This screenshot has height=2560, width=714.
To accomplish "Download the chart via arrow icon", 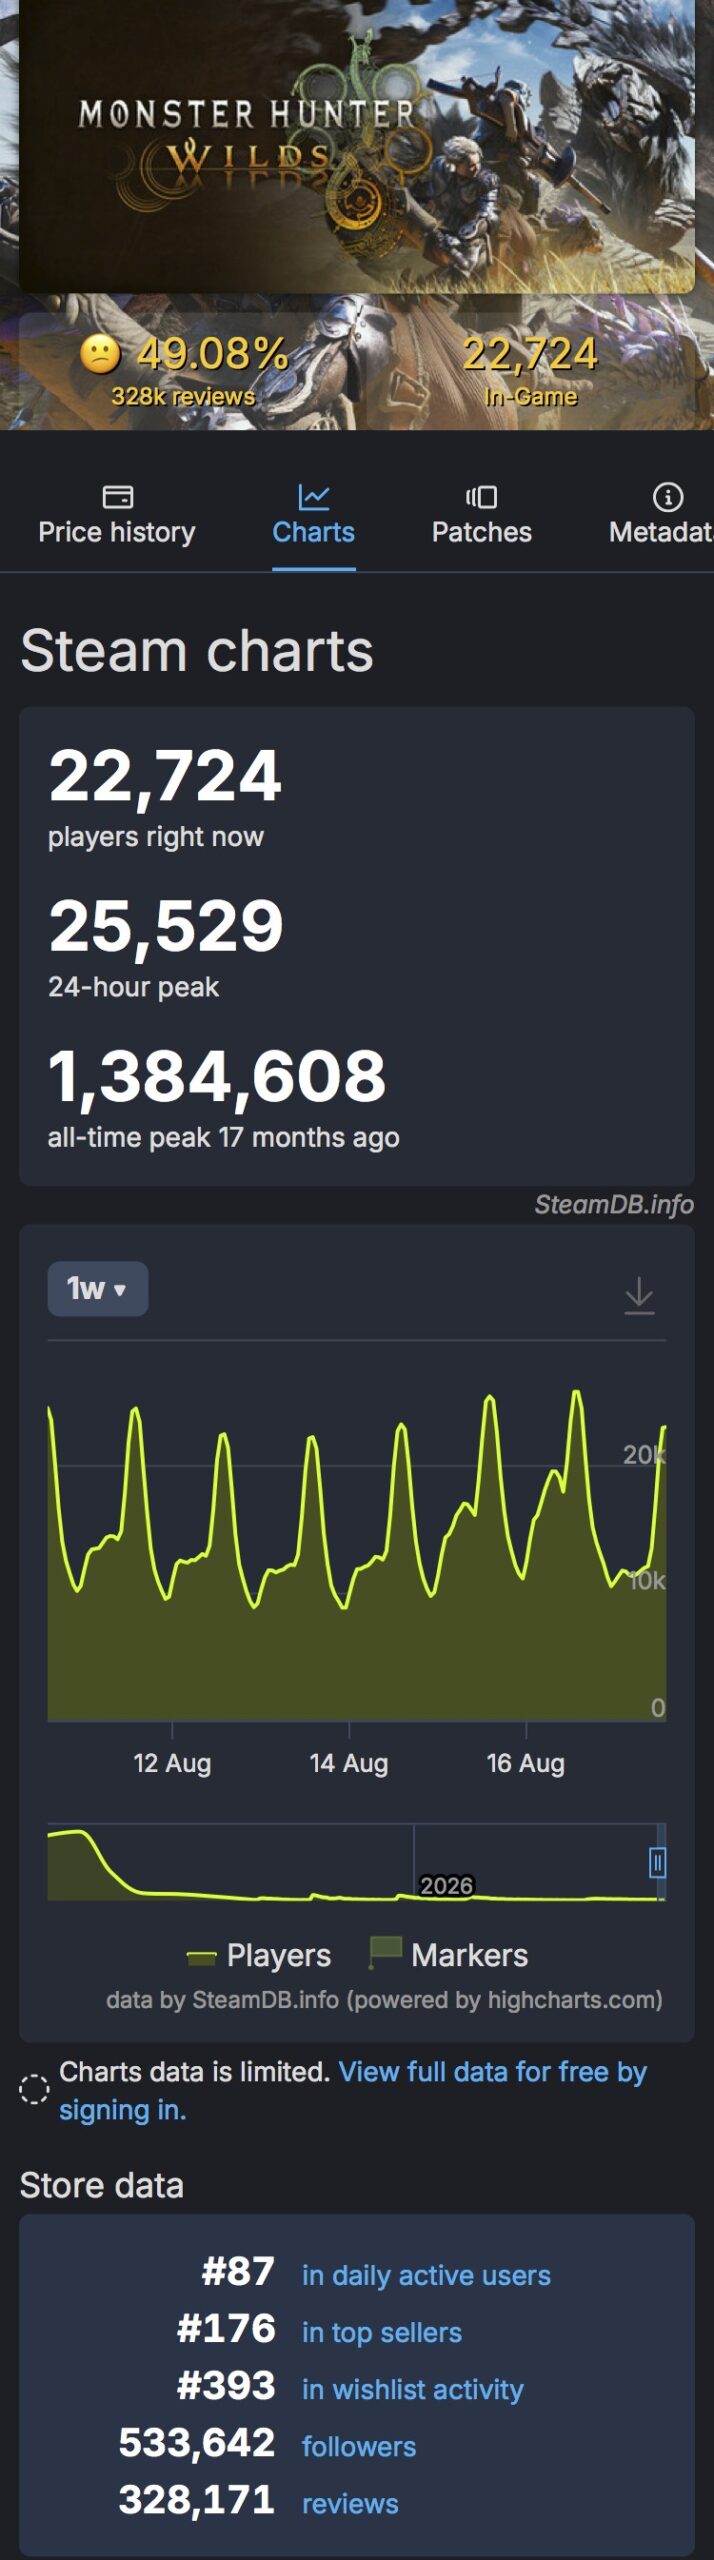I will [x=639, y=1295].
